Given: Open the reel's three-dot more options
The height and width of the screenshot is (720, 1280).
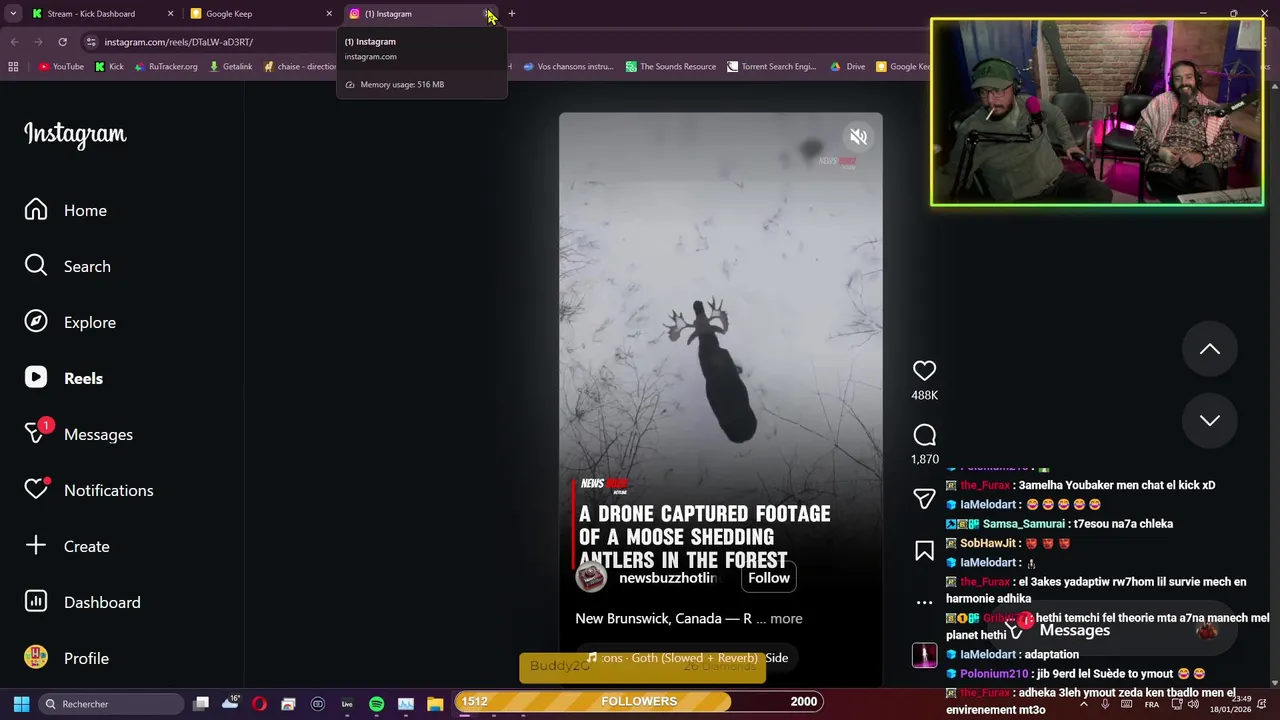Looking at the screenshot, I should pyautogui.click(x=924, y=602).
